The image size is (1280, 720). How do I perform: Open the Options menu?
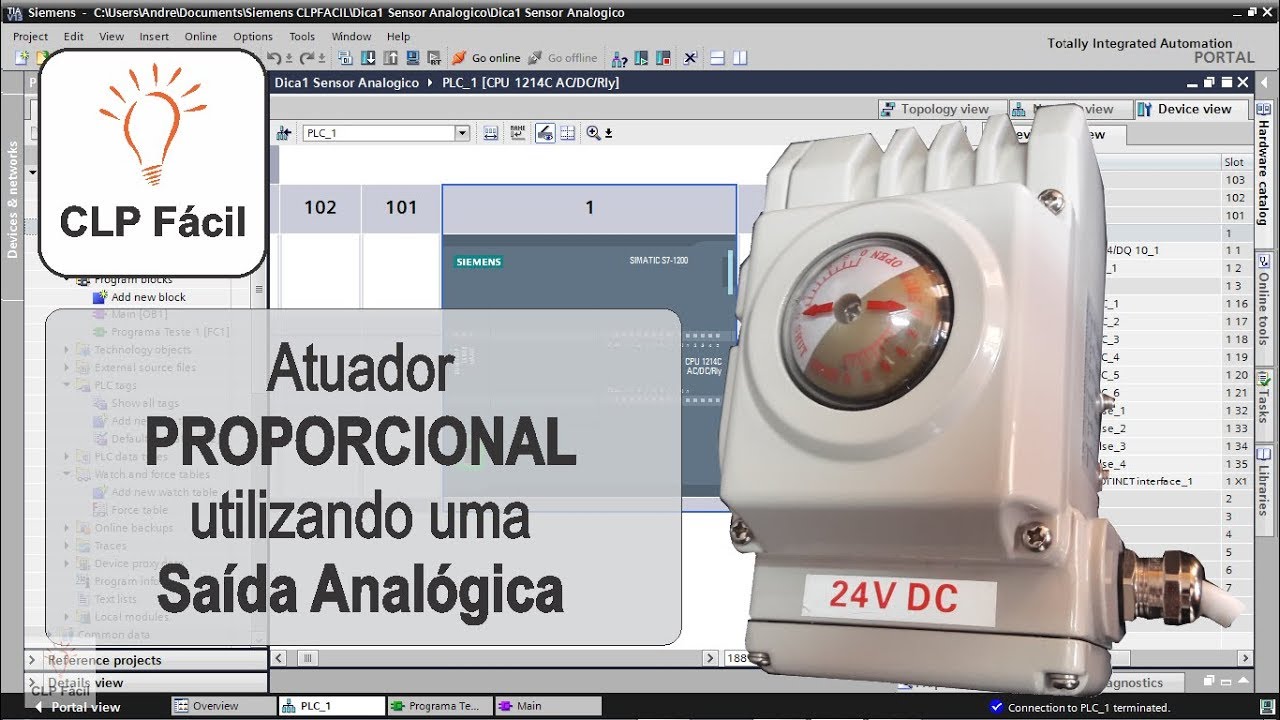tap(253, 36)
